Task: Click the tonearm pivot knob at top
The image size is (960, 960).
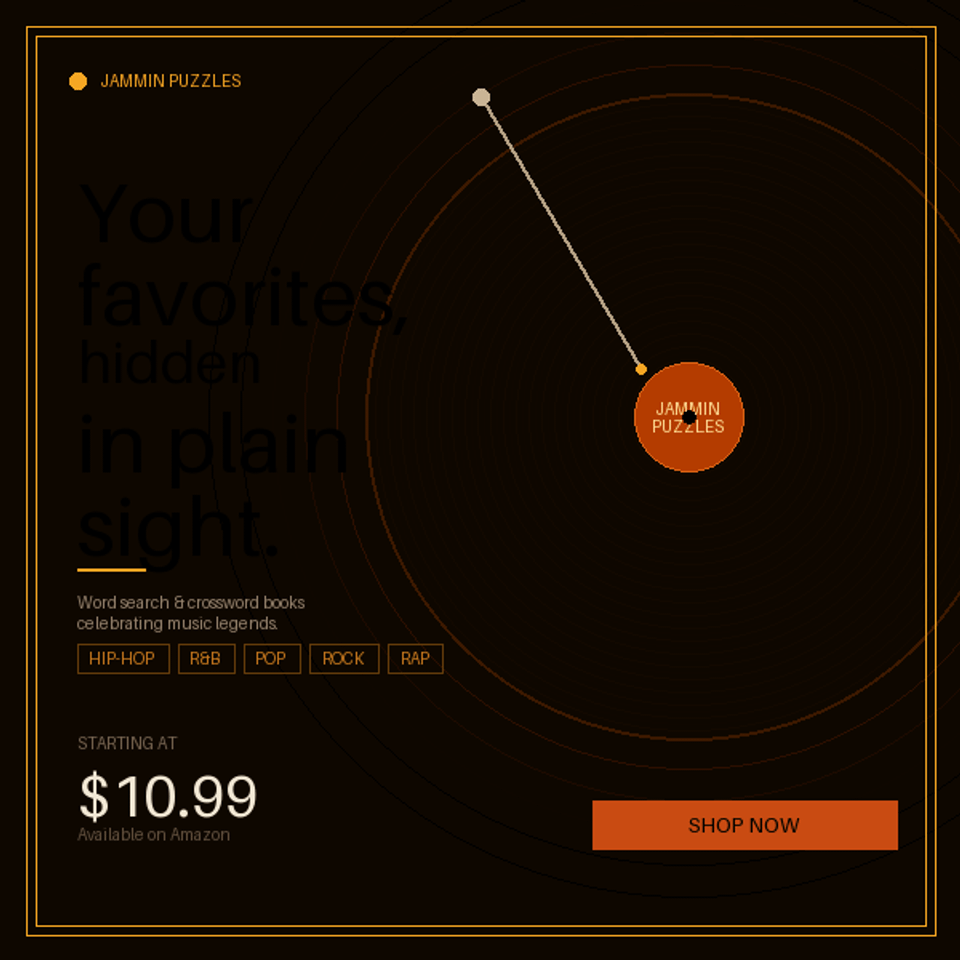Action: click(x=481, y=97)
